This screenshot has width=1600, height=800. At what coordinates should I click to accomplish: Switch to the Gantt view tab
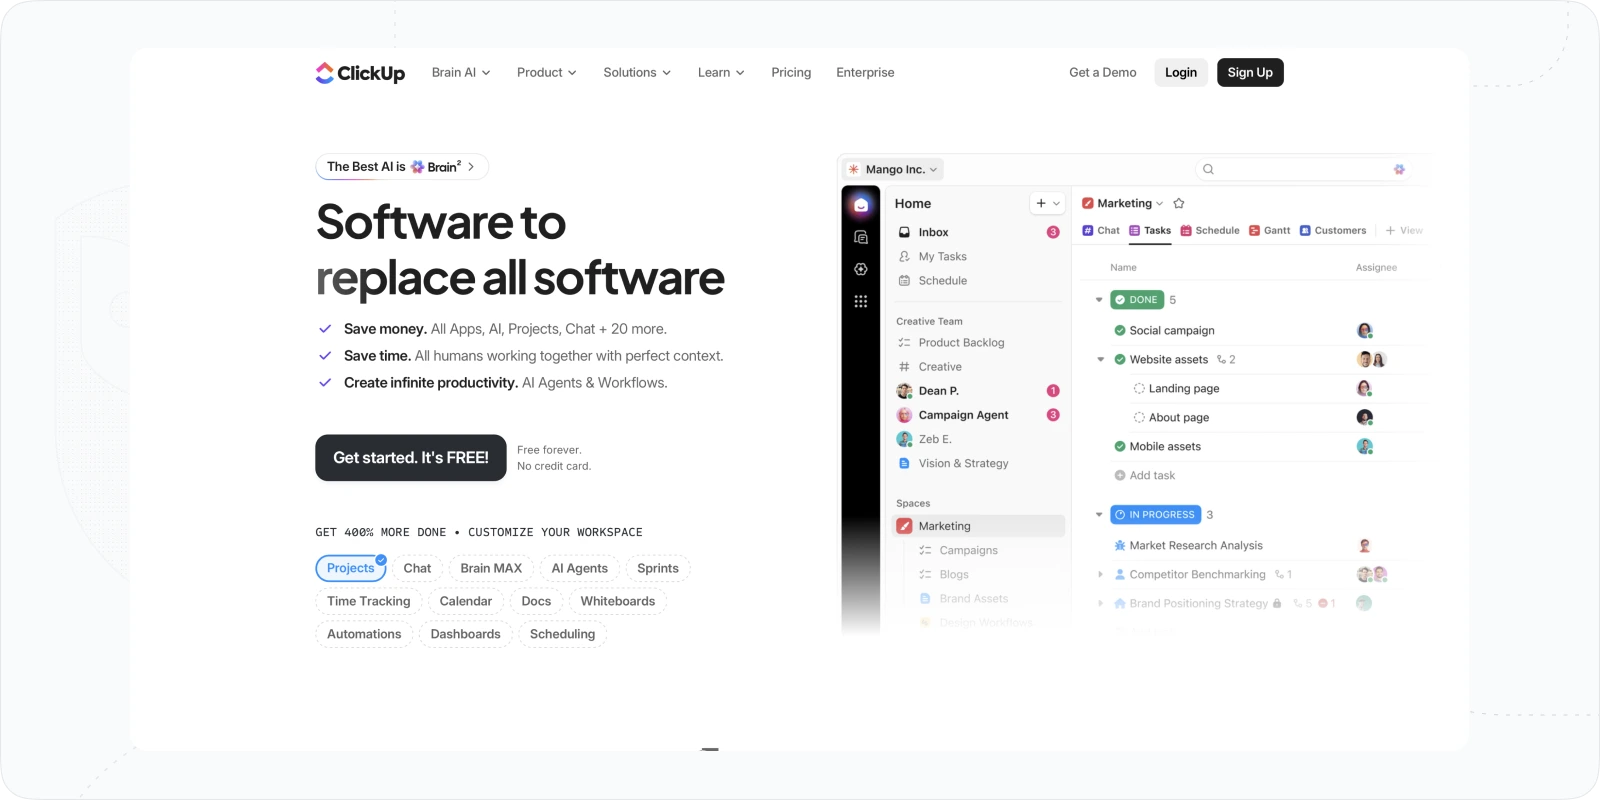pyautogui.click(x=1270, y=231)
